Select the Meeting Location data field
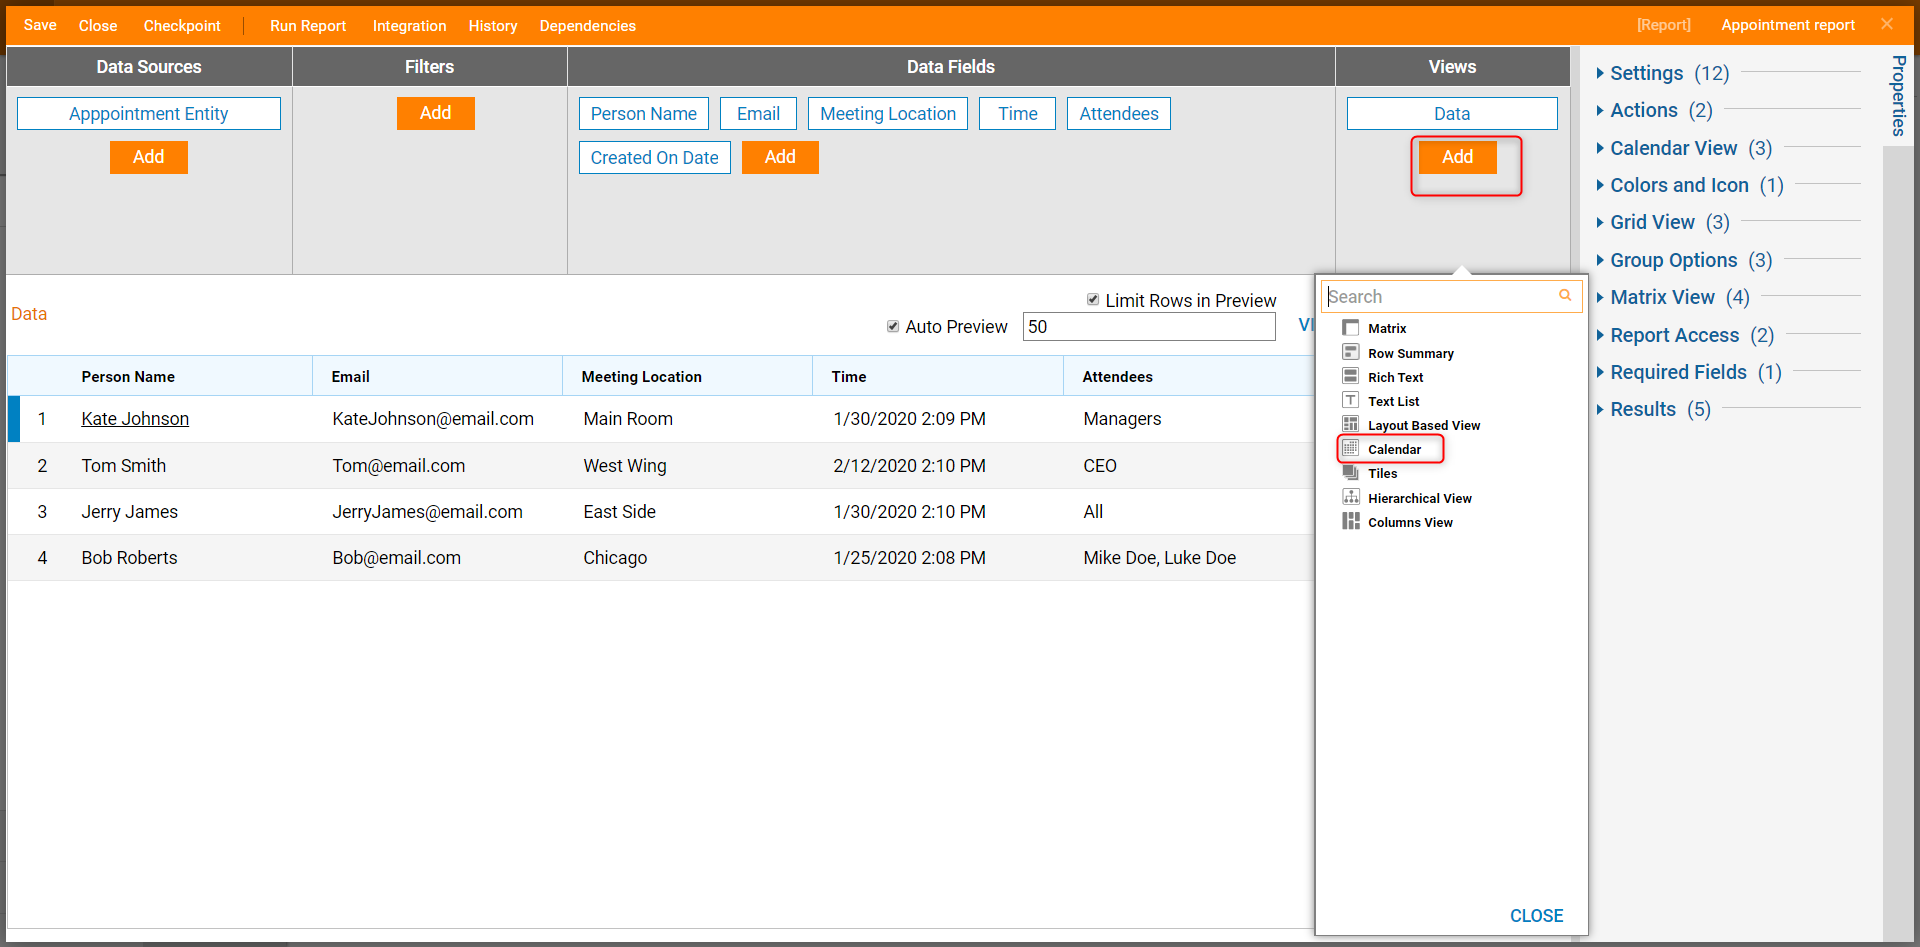Viewport: 1920px width, 947px height. (888, 113)
